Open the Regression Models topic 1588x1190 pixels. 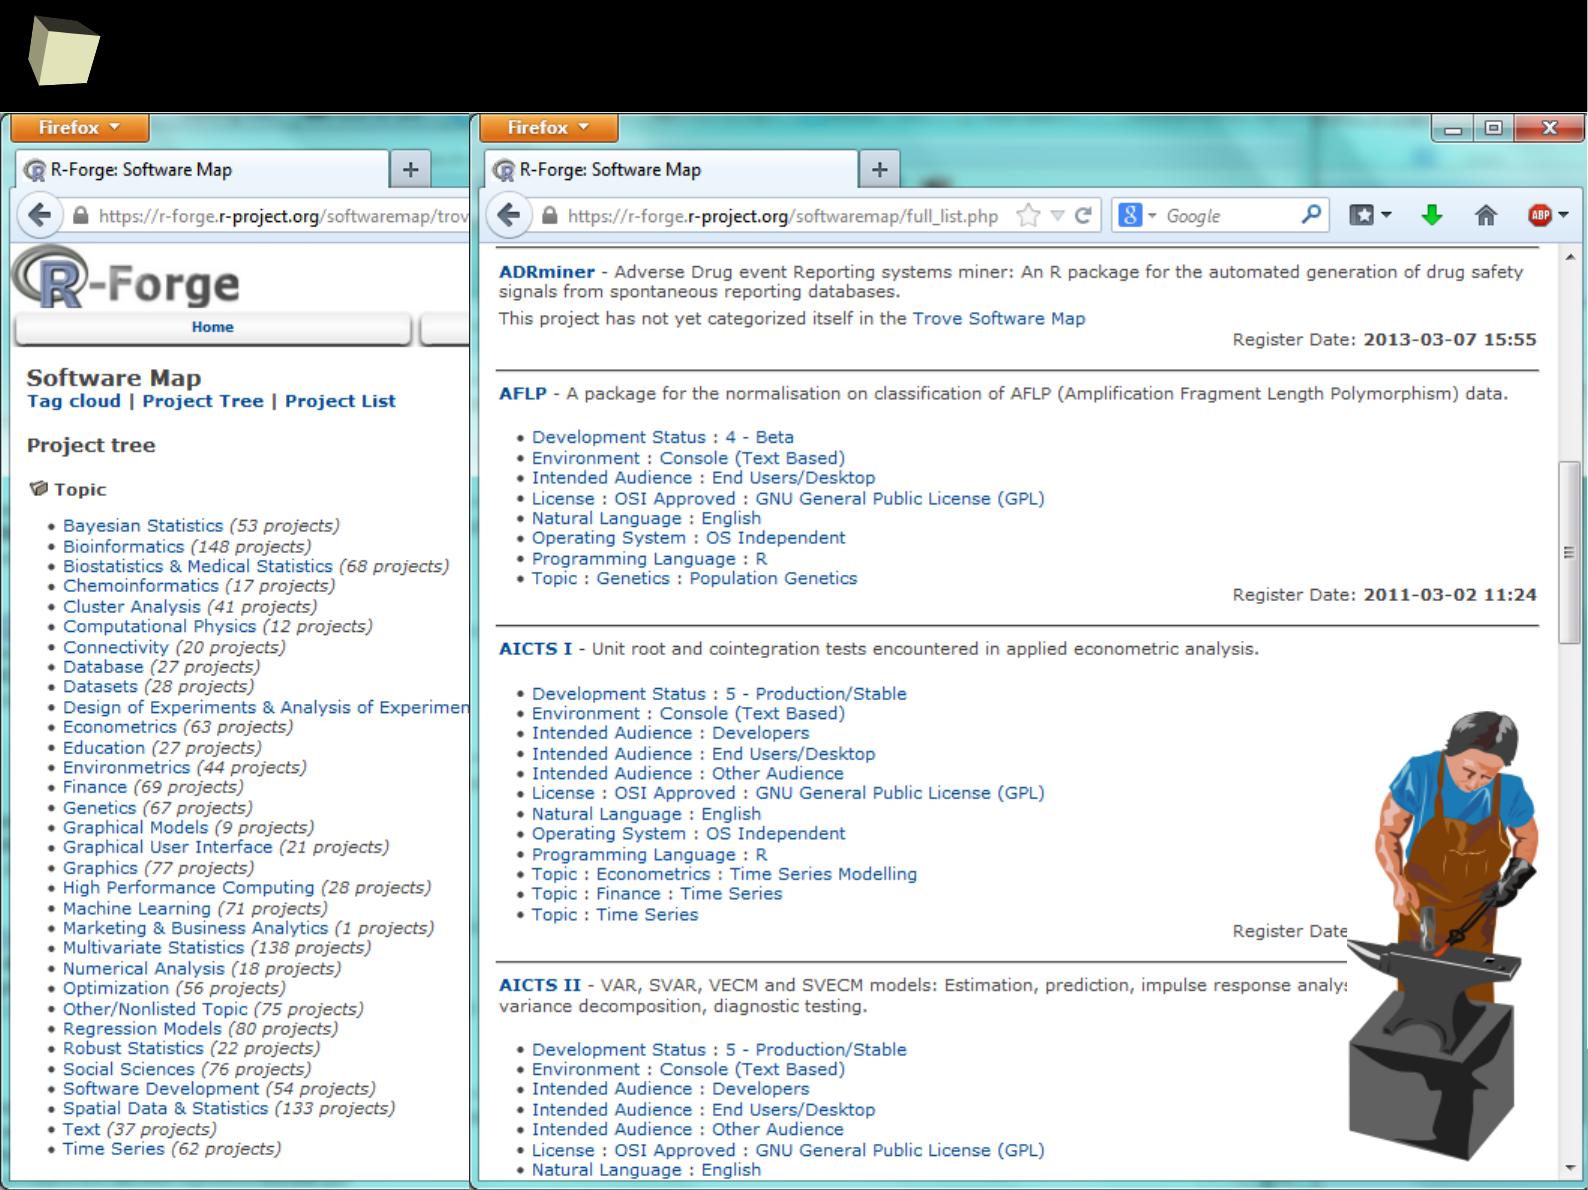tap(142, 1028)
